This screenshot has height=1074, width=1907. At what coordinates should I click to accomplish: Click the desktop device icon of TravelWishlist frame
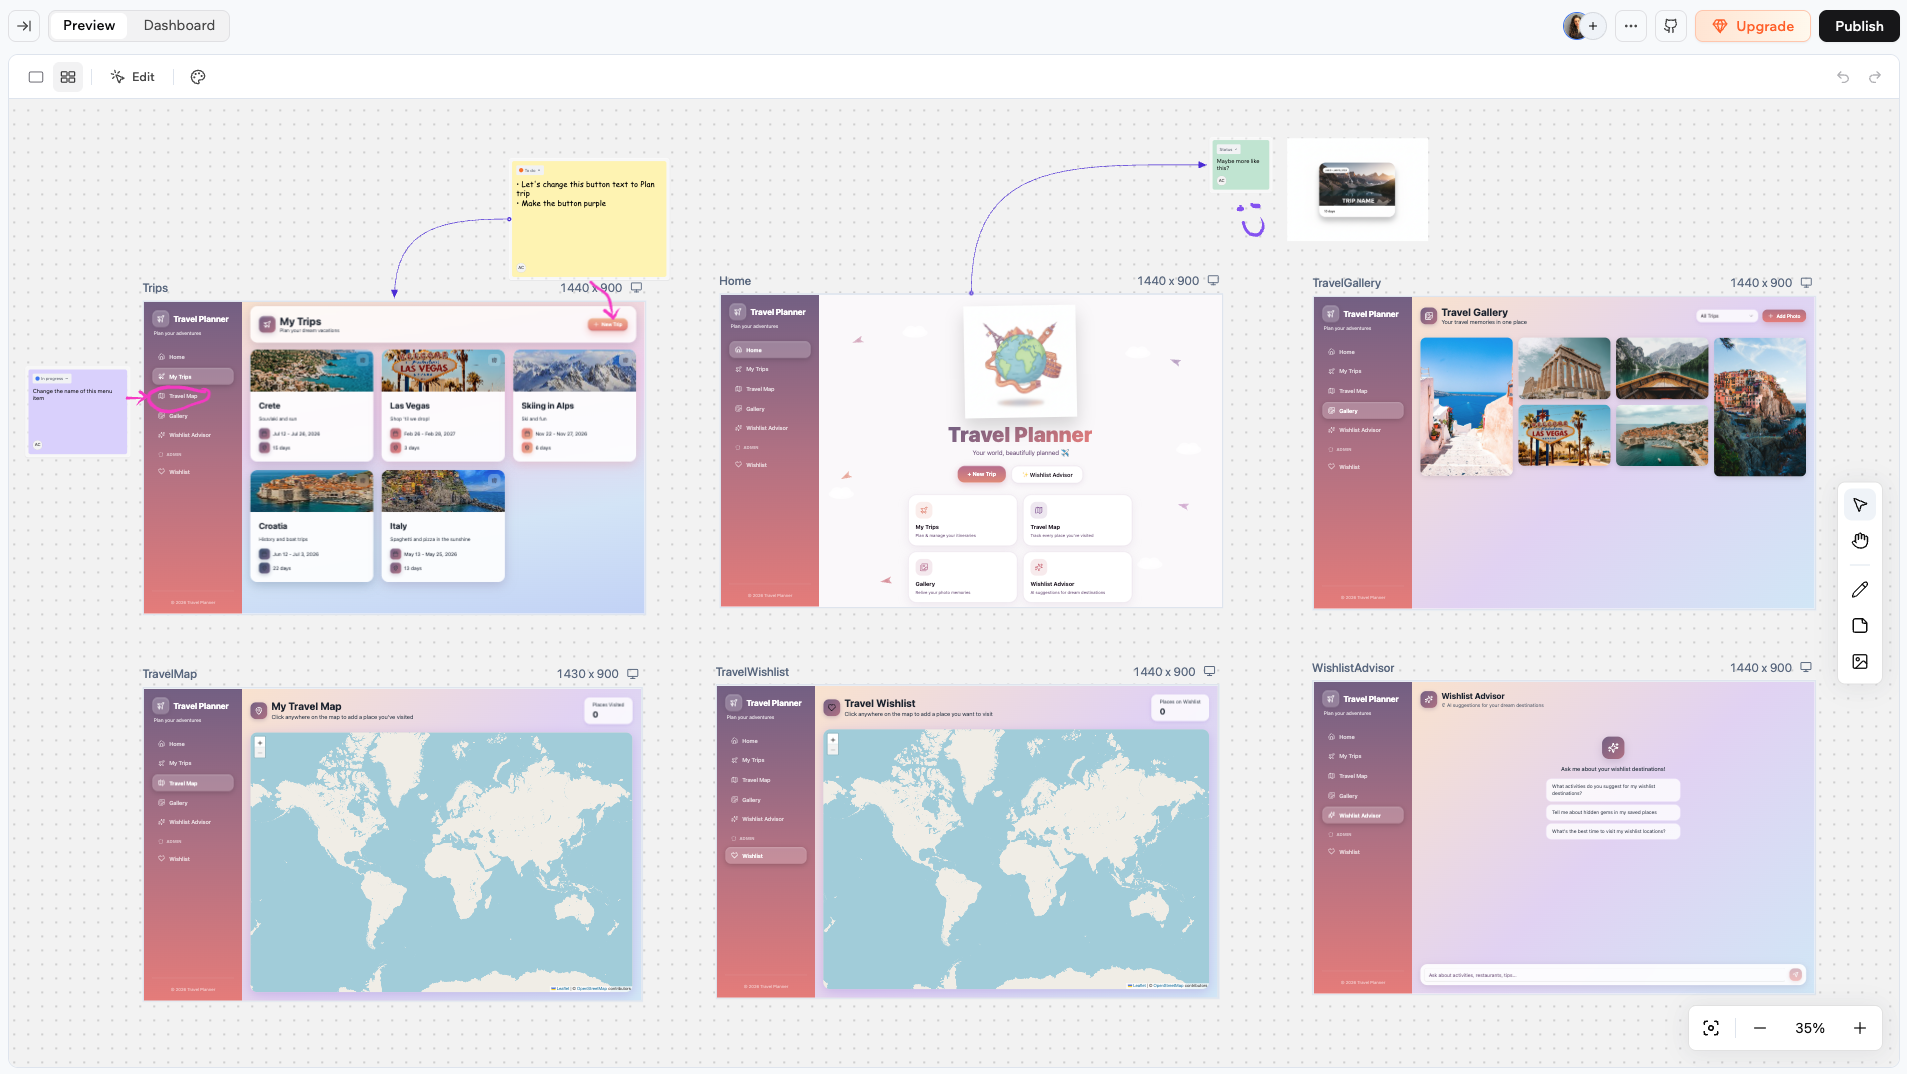(x=1209, y=672)
